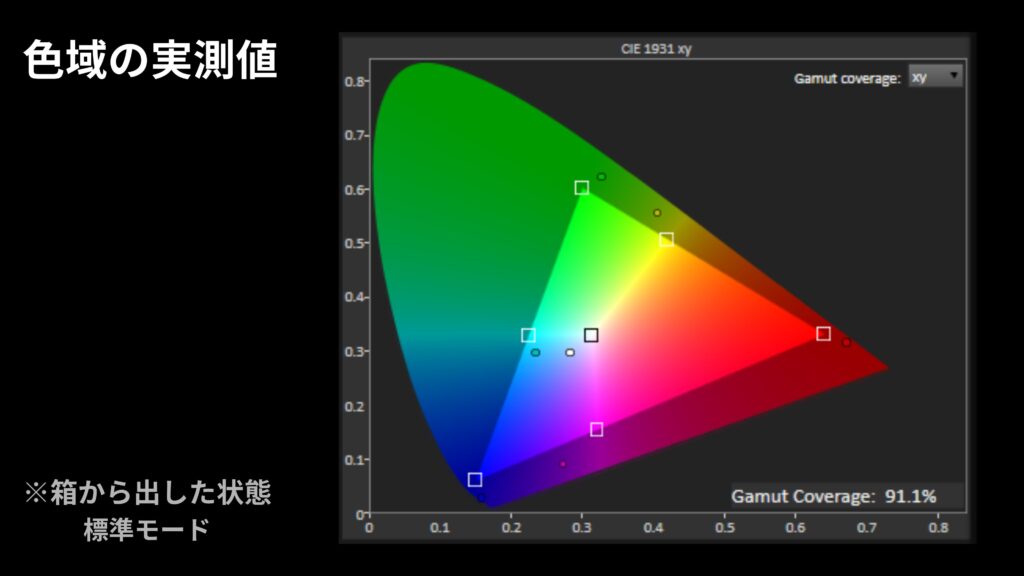Click the 0.8 label on the y-axis
This screenshot has height=576, width=1024.
(x=355, y=82)
